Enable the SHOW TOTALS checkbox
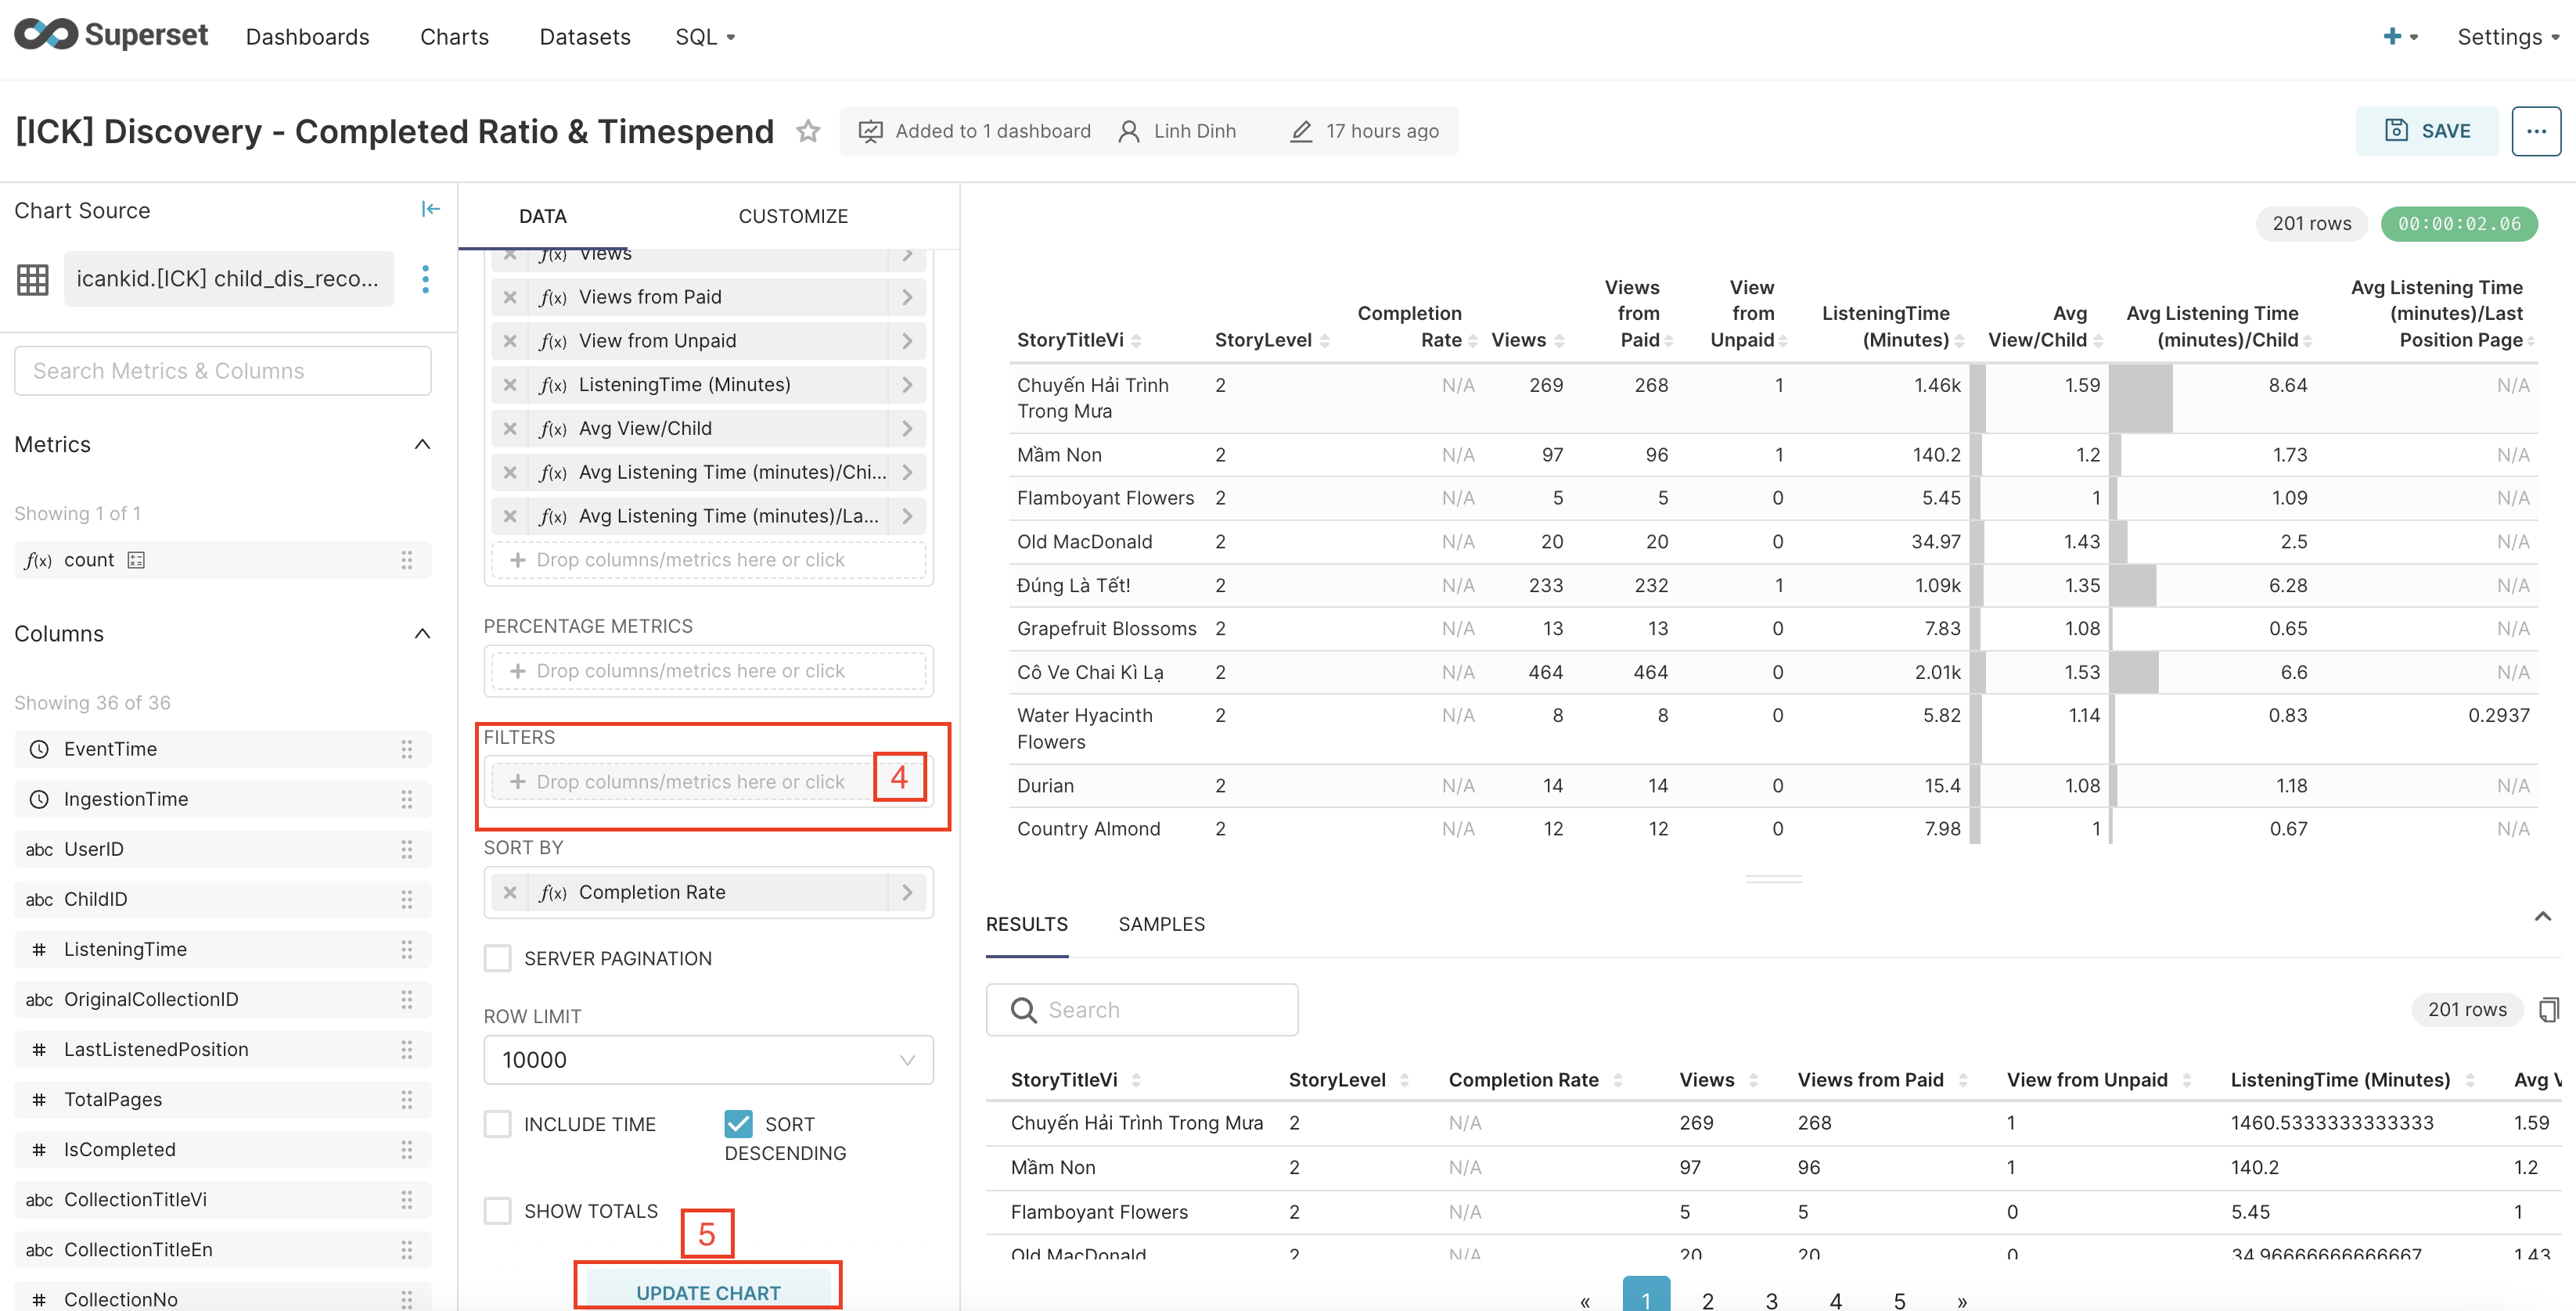Image resolution: width=2576 pixels, height=1311 pixels. [x=498, y=1211]
